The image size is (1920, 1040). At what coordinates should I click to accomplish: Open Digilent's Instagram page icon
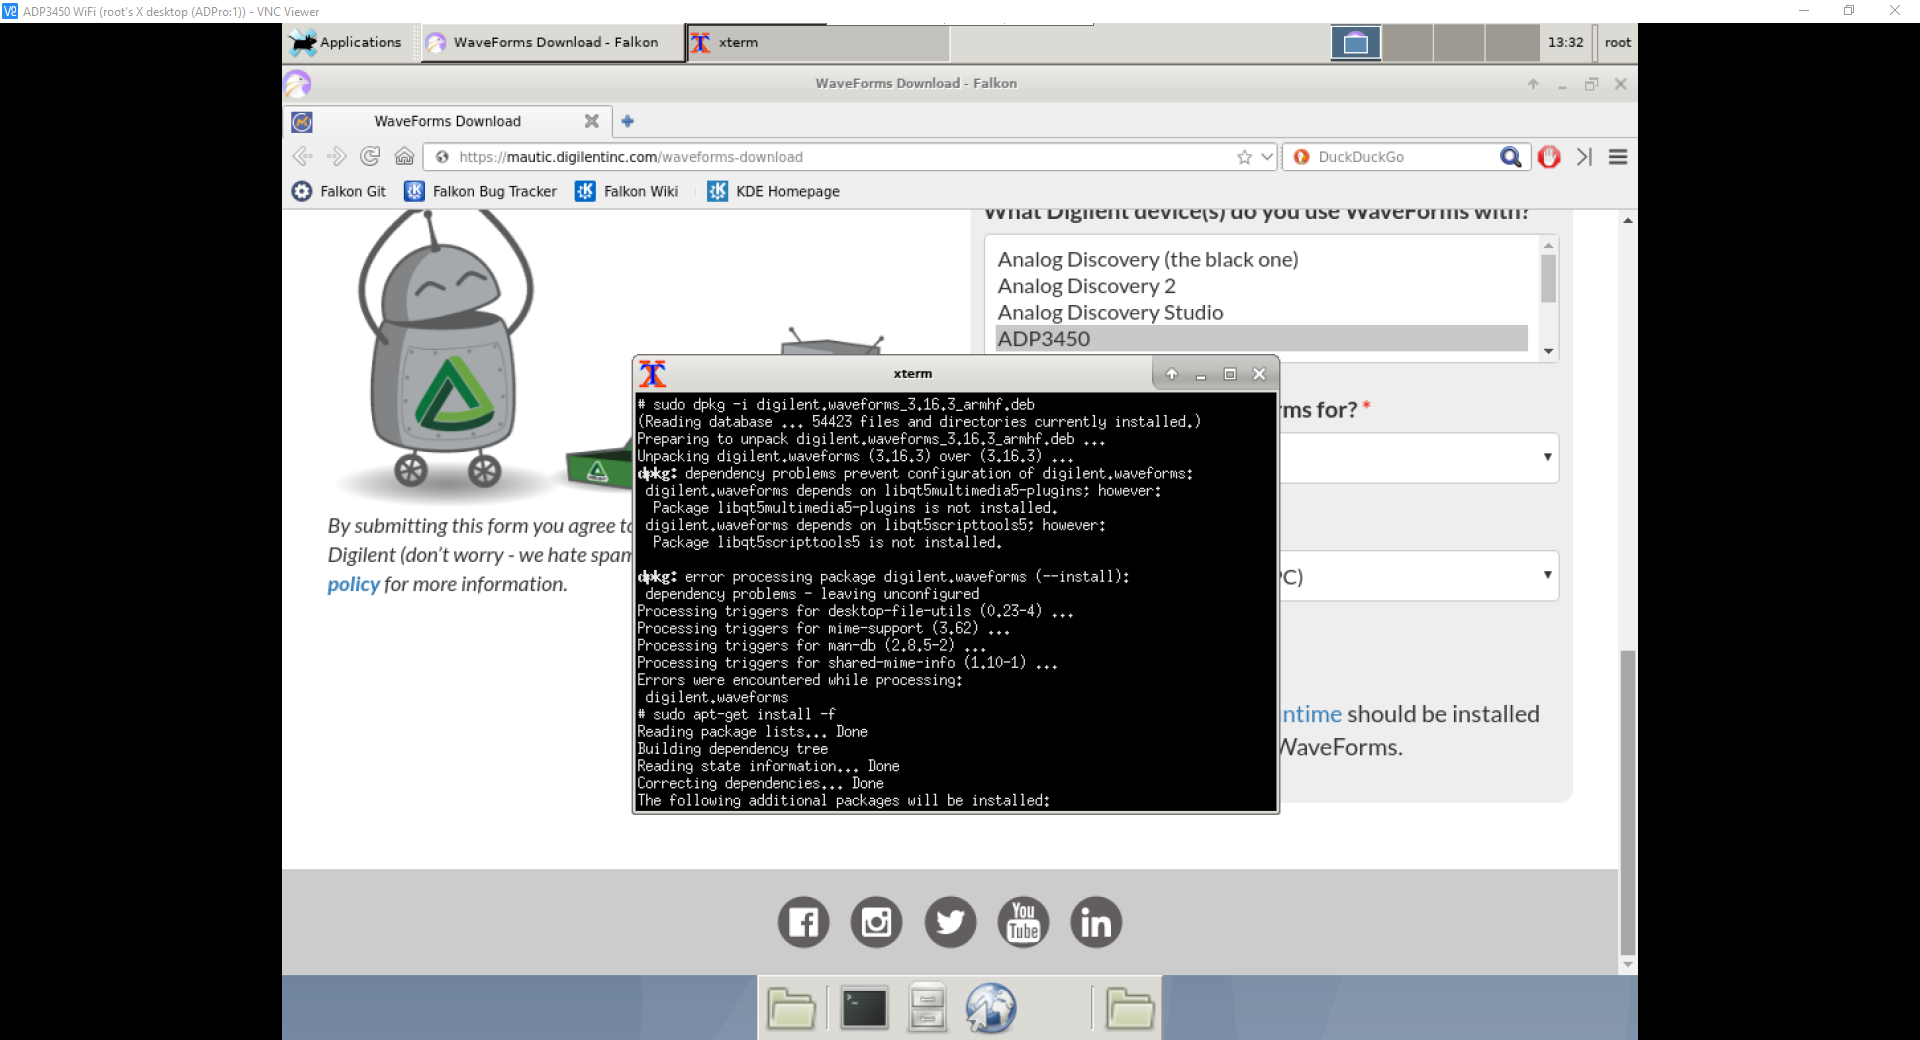(x=876, y=922)
